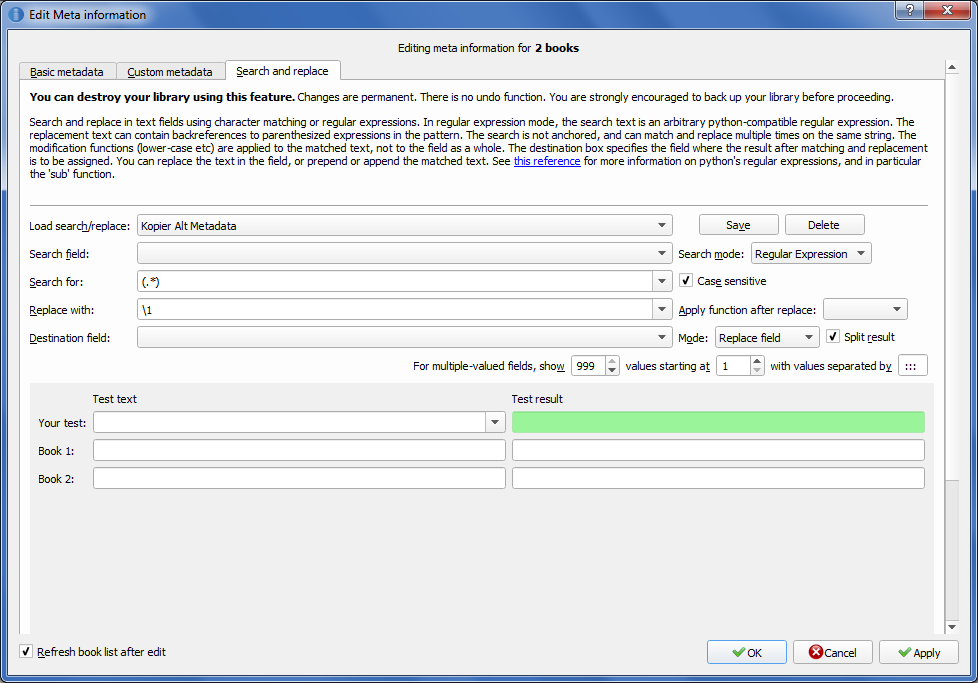The height and width of the screenshot is (683, 978).
Task: Click the Cancel button
Action: [833, 652]
